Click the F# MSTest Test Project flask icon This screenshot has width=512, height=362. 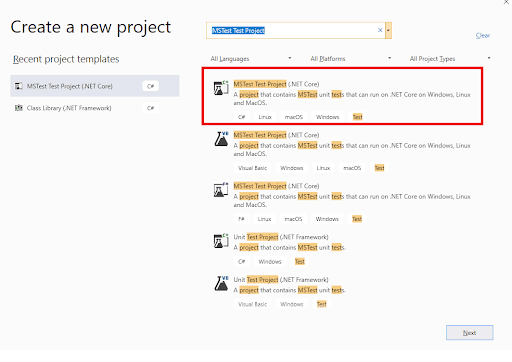[221, 189]
